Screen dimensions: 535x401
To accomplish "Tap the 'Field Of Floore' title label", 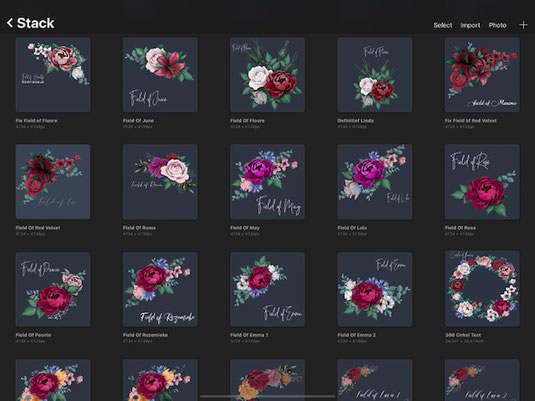I will pos(247,120).
